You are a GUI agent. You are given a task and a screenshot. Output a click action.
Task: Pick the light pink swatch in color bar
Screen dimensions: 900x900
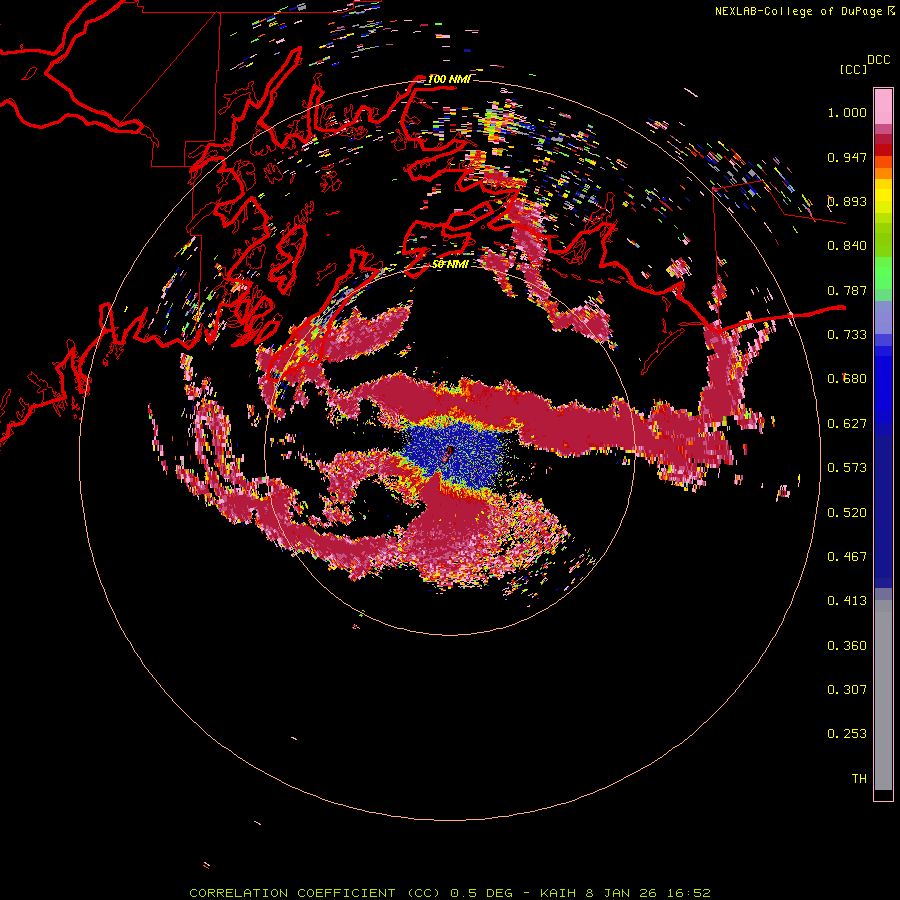[883, 107]
